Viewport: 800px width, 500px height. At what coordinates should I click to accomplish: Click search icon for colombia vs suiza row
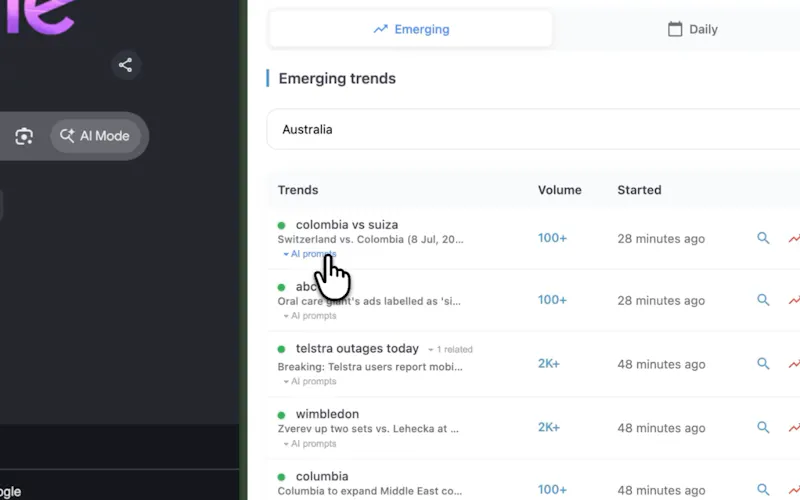click(763, 238)
